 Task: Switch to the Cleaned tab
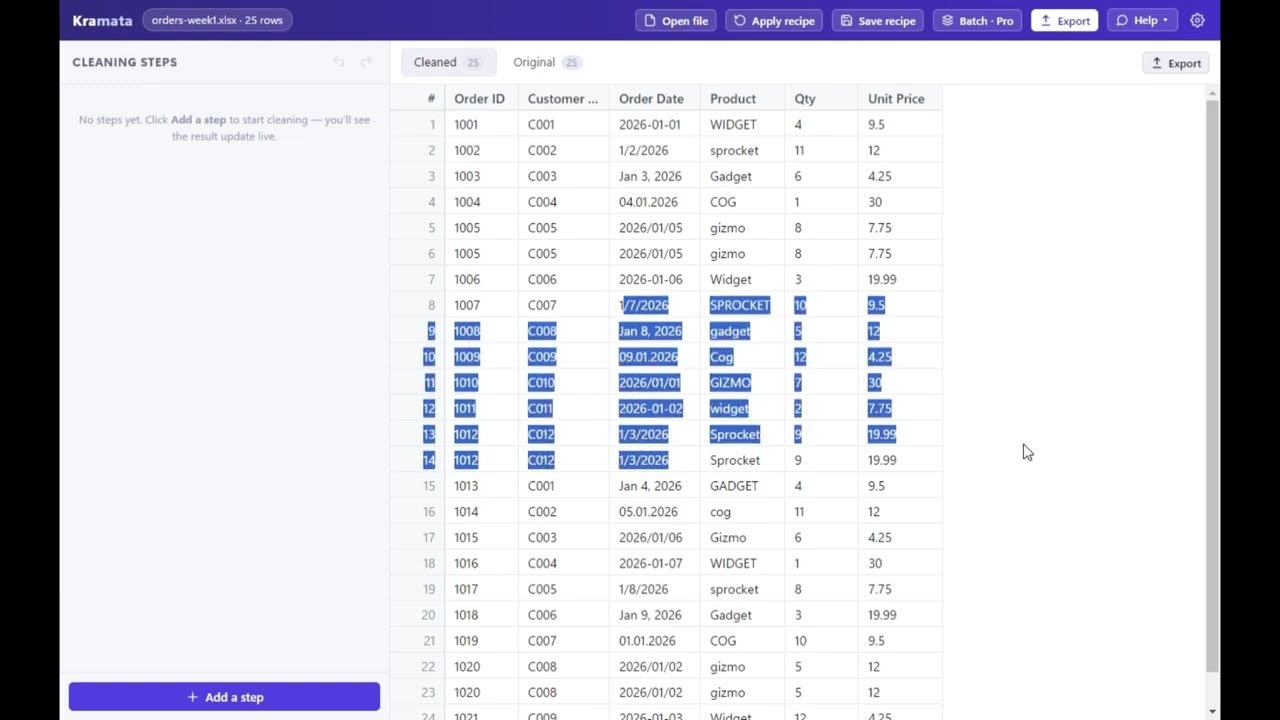[x=448, y=62]
